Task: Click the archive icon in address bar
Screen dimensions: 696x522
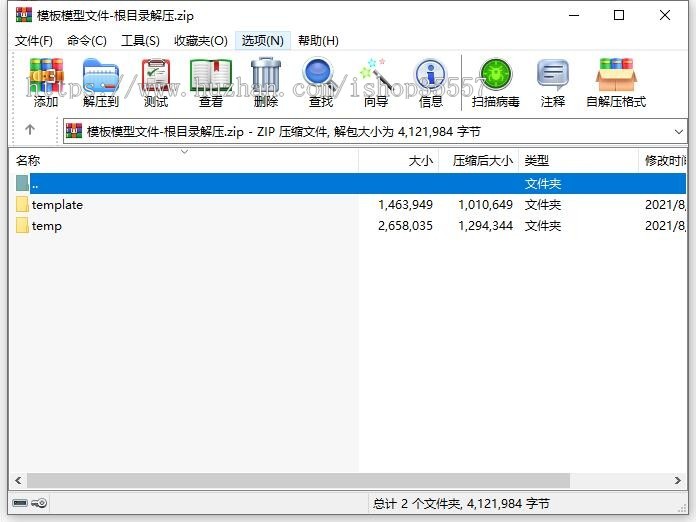Action: point(74,131)
